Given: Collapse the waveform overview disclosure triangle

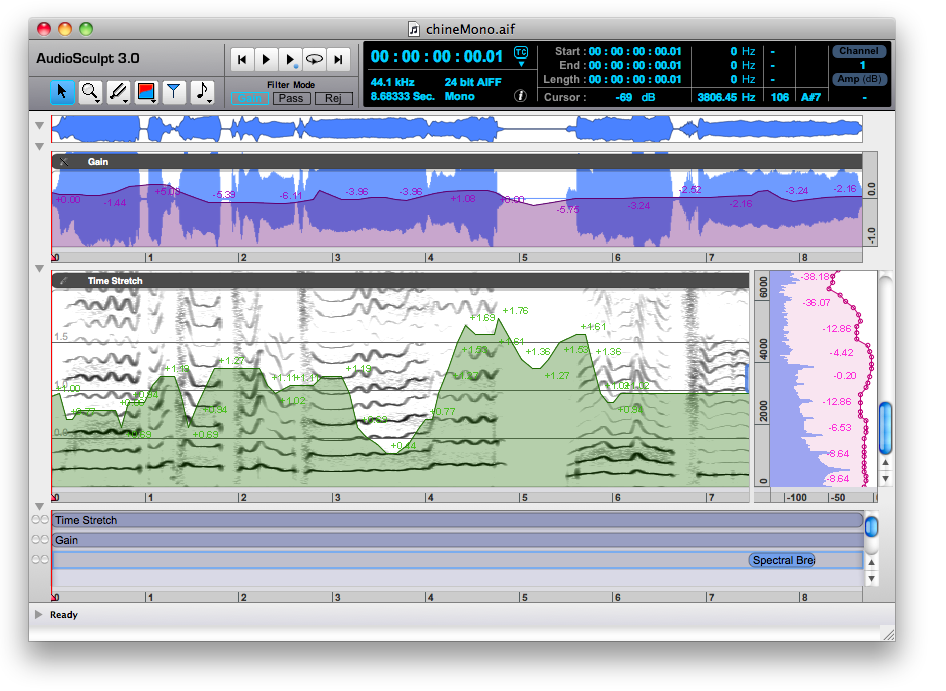Looking at the screenshot, I should [x=39, y=126].
